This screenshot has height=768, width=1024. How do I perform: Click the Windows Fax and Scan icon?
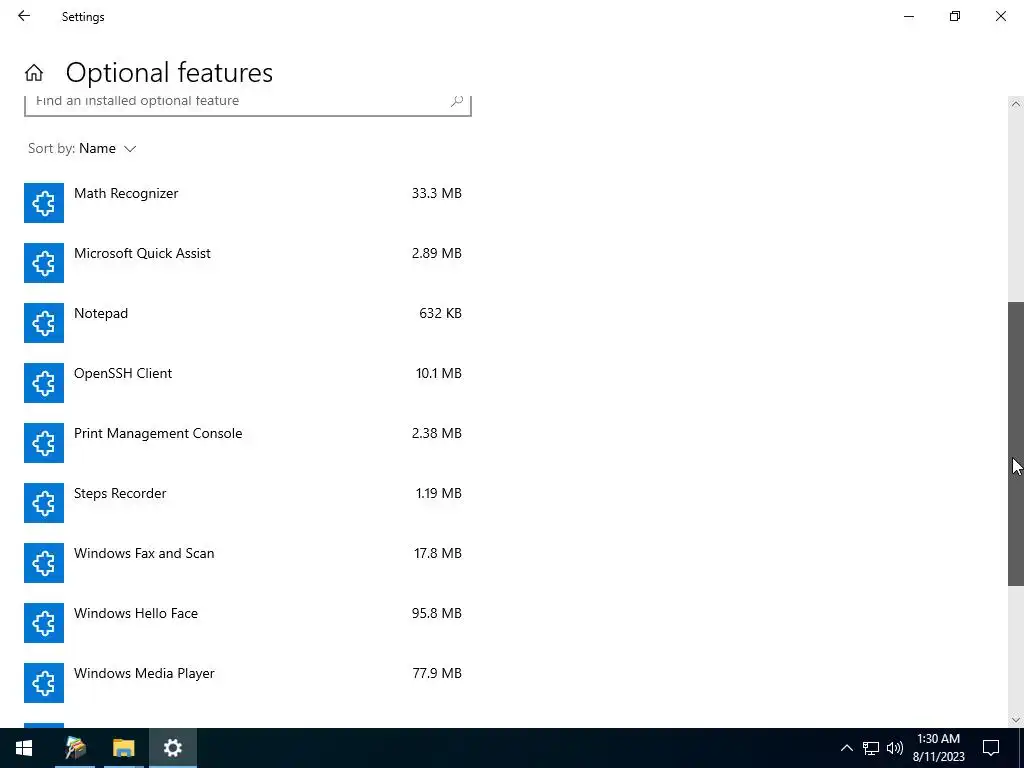(x=44, y=563)
